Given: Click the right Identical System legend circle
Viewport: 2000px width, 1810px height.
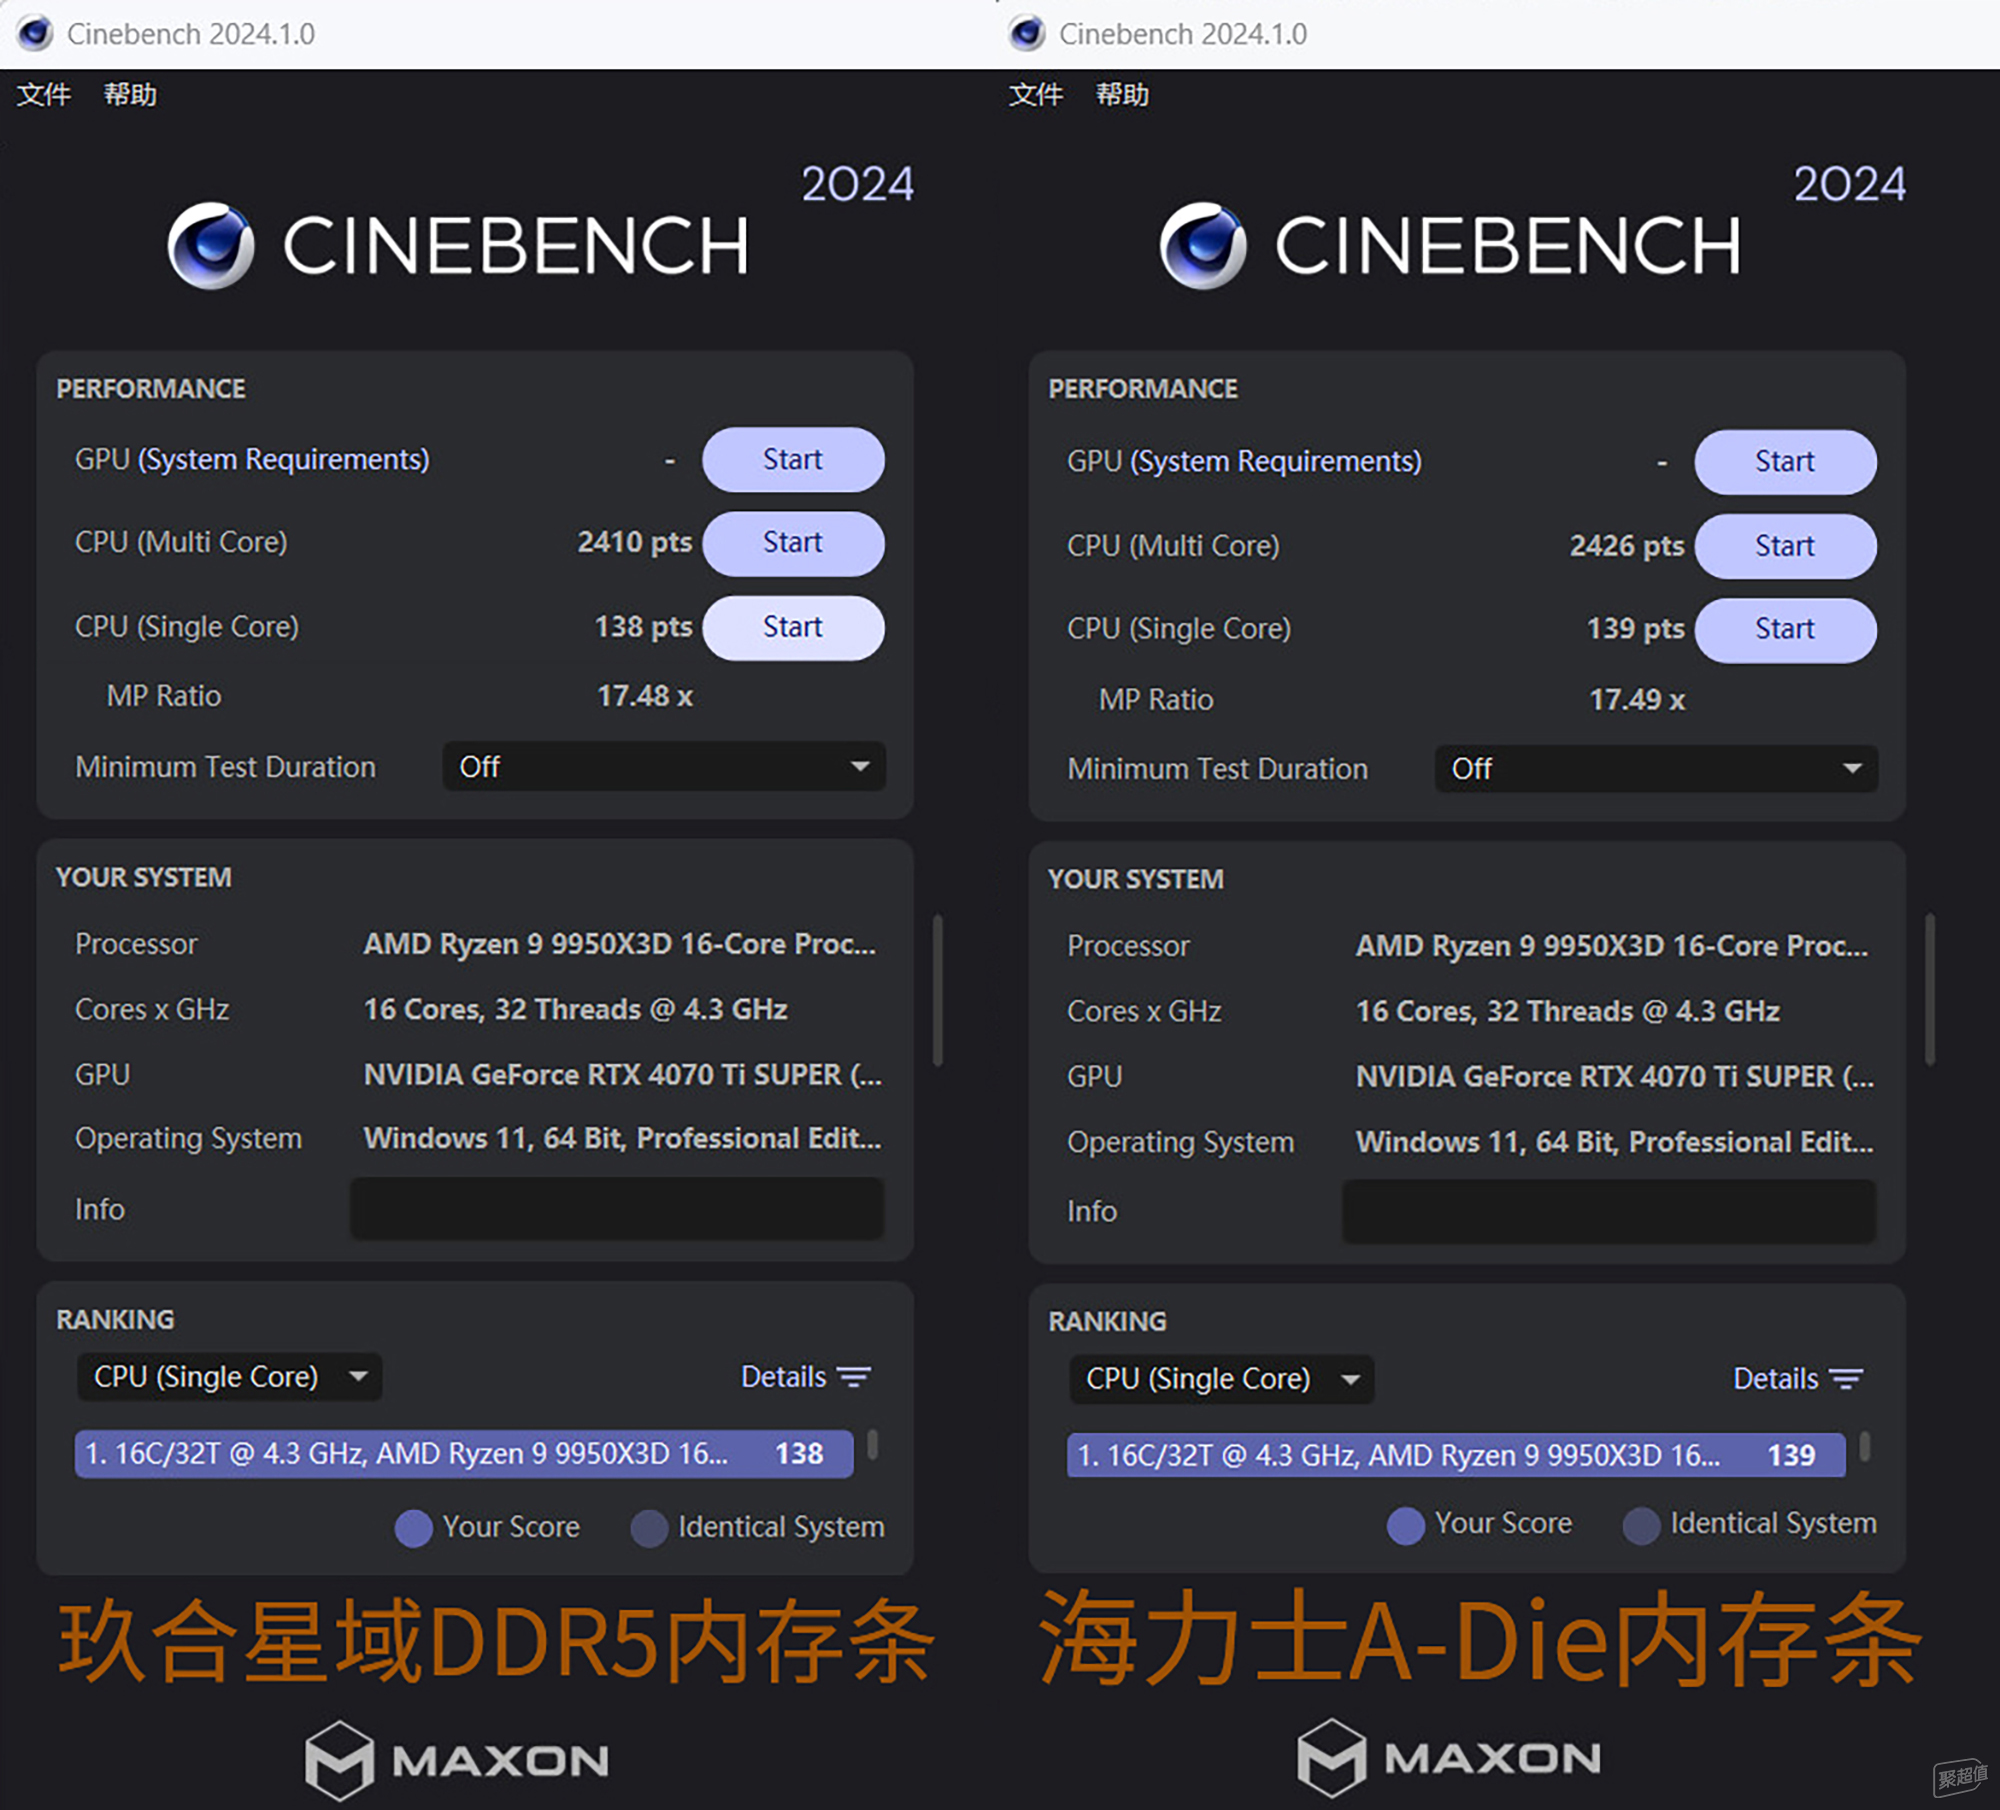Looking at the screenshot, I should click(1641, 1525).
